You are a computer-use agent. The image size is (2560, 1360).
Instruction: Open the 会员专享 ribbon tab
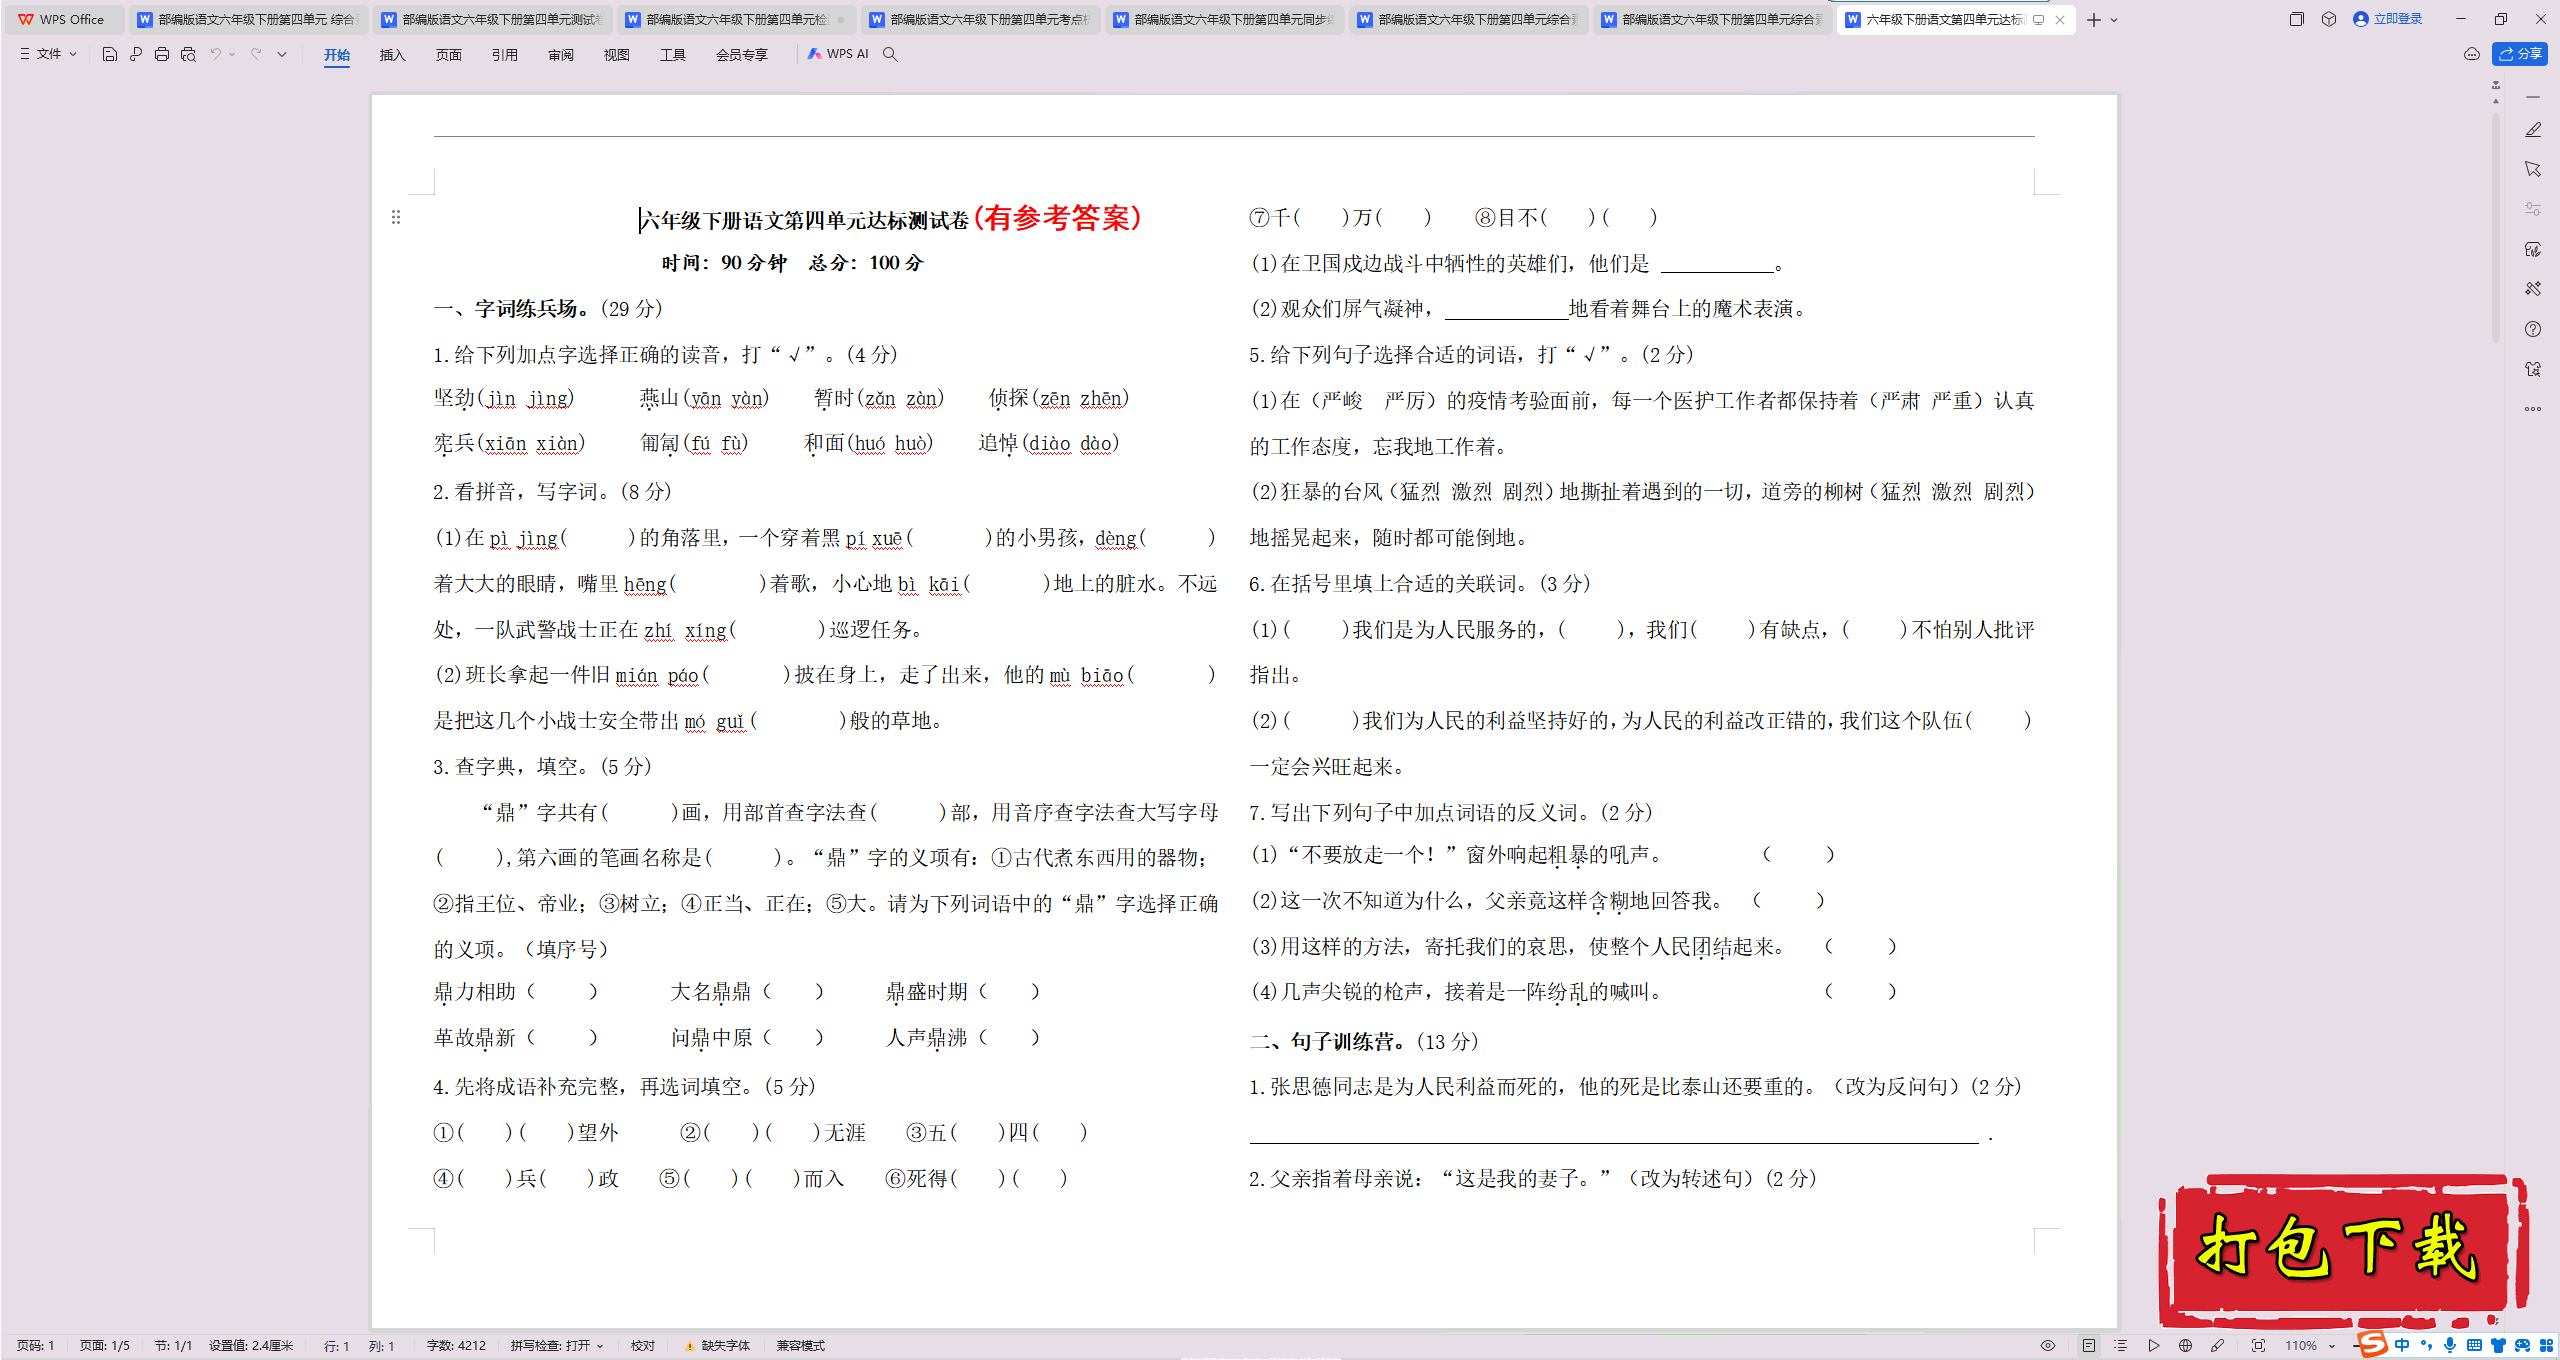(742, 55)
